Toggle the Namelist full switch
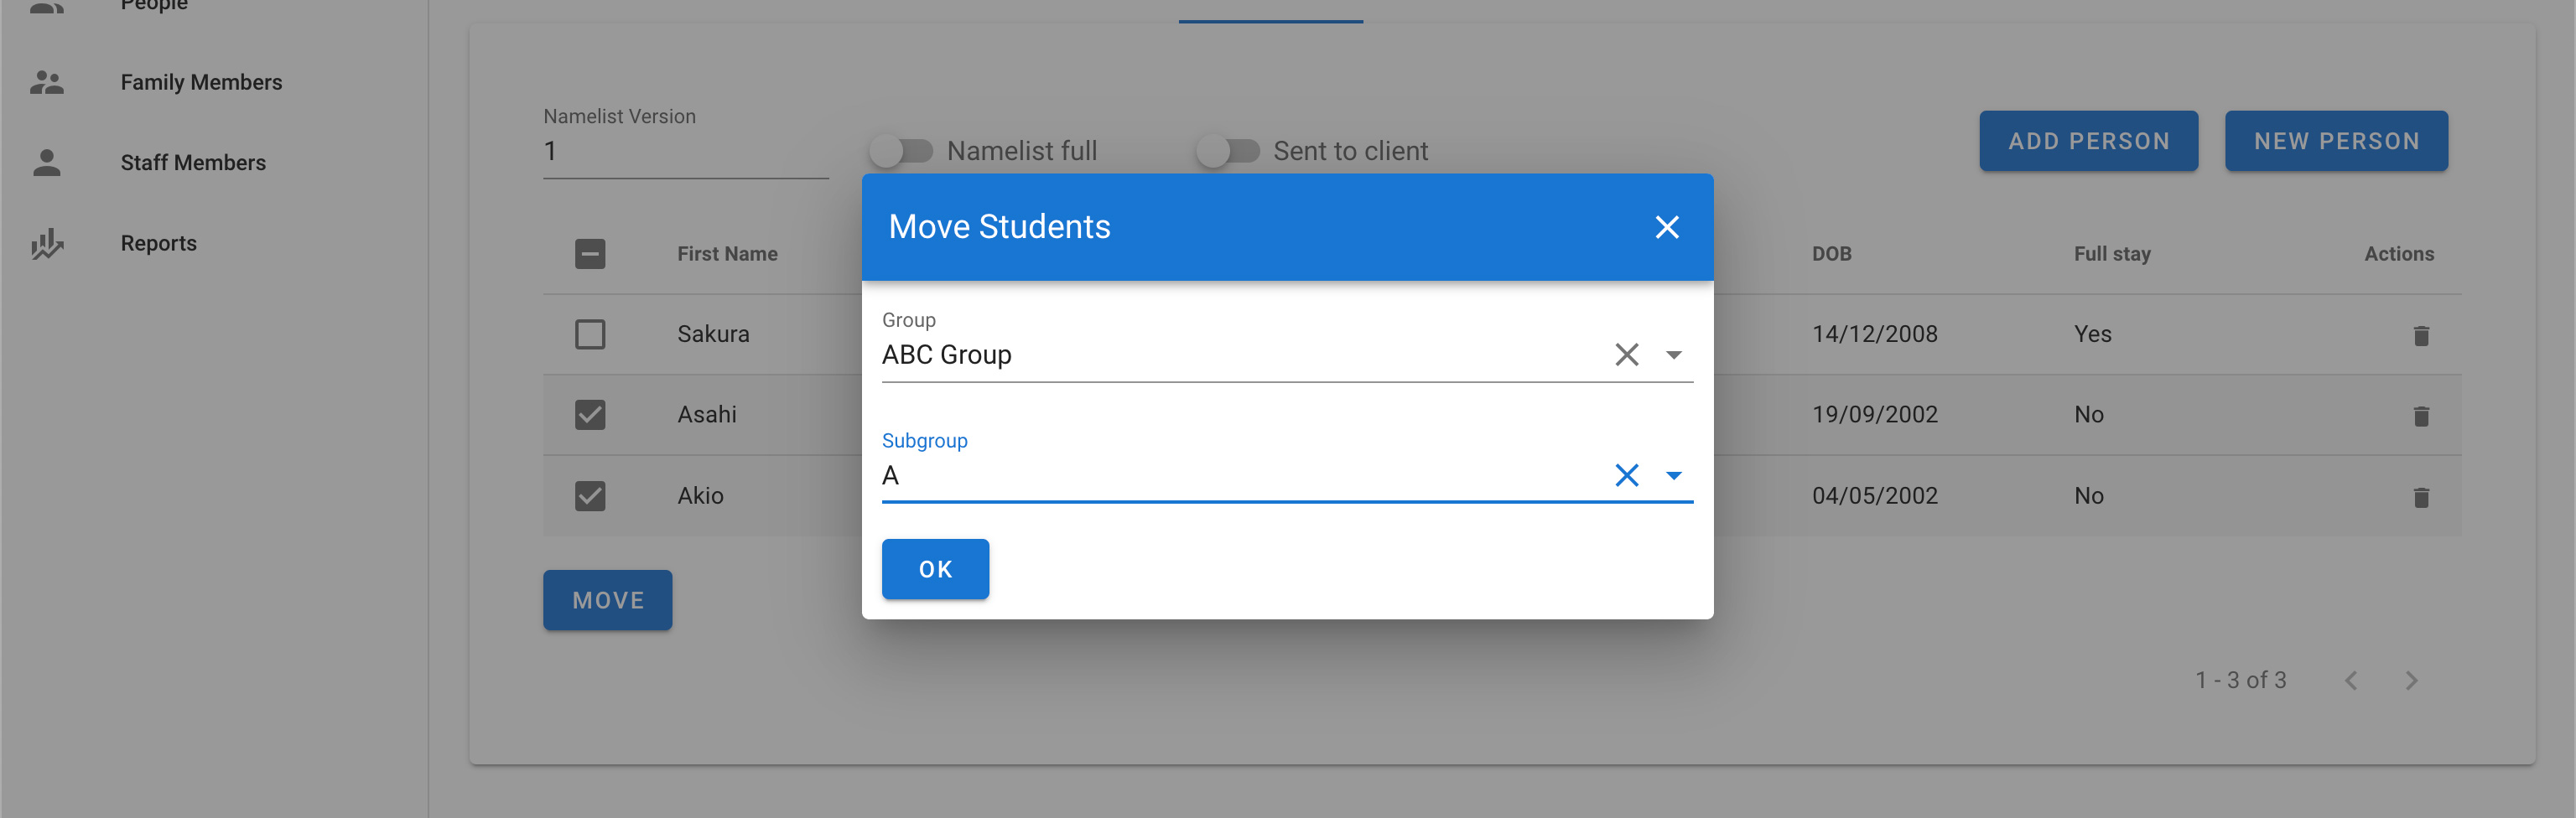Screen dimensions: 2576x818 point(900,151)
